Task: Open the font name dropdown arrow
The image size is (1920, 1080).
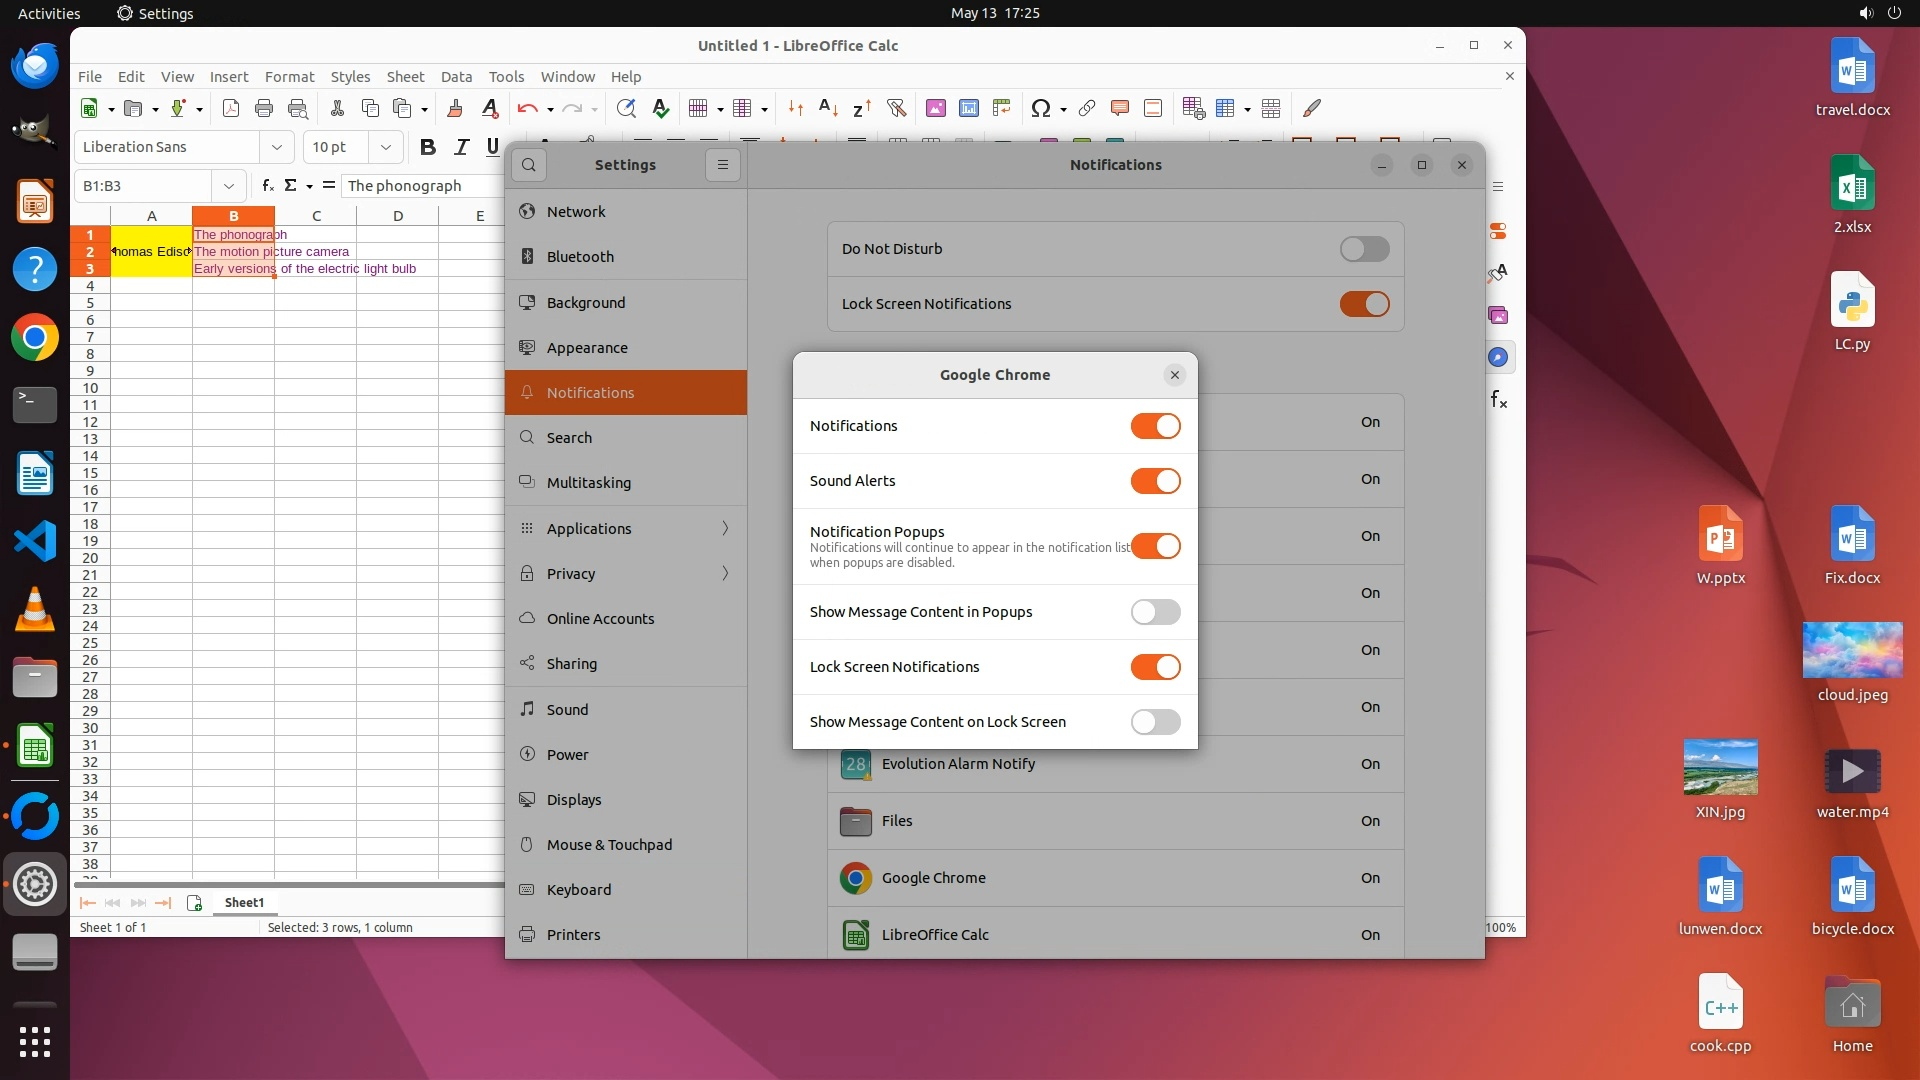Action: (x=277, y=147)
